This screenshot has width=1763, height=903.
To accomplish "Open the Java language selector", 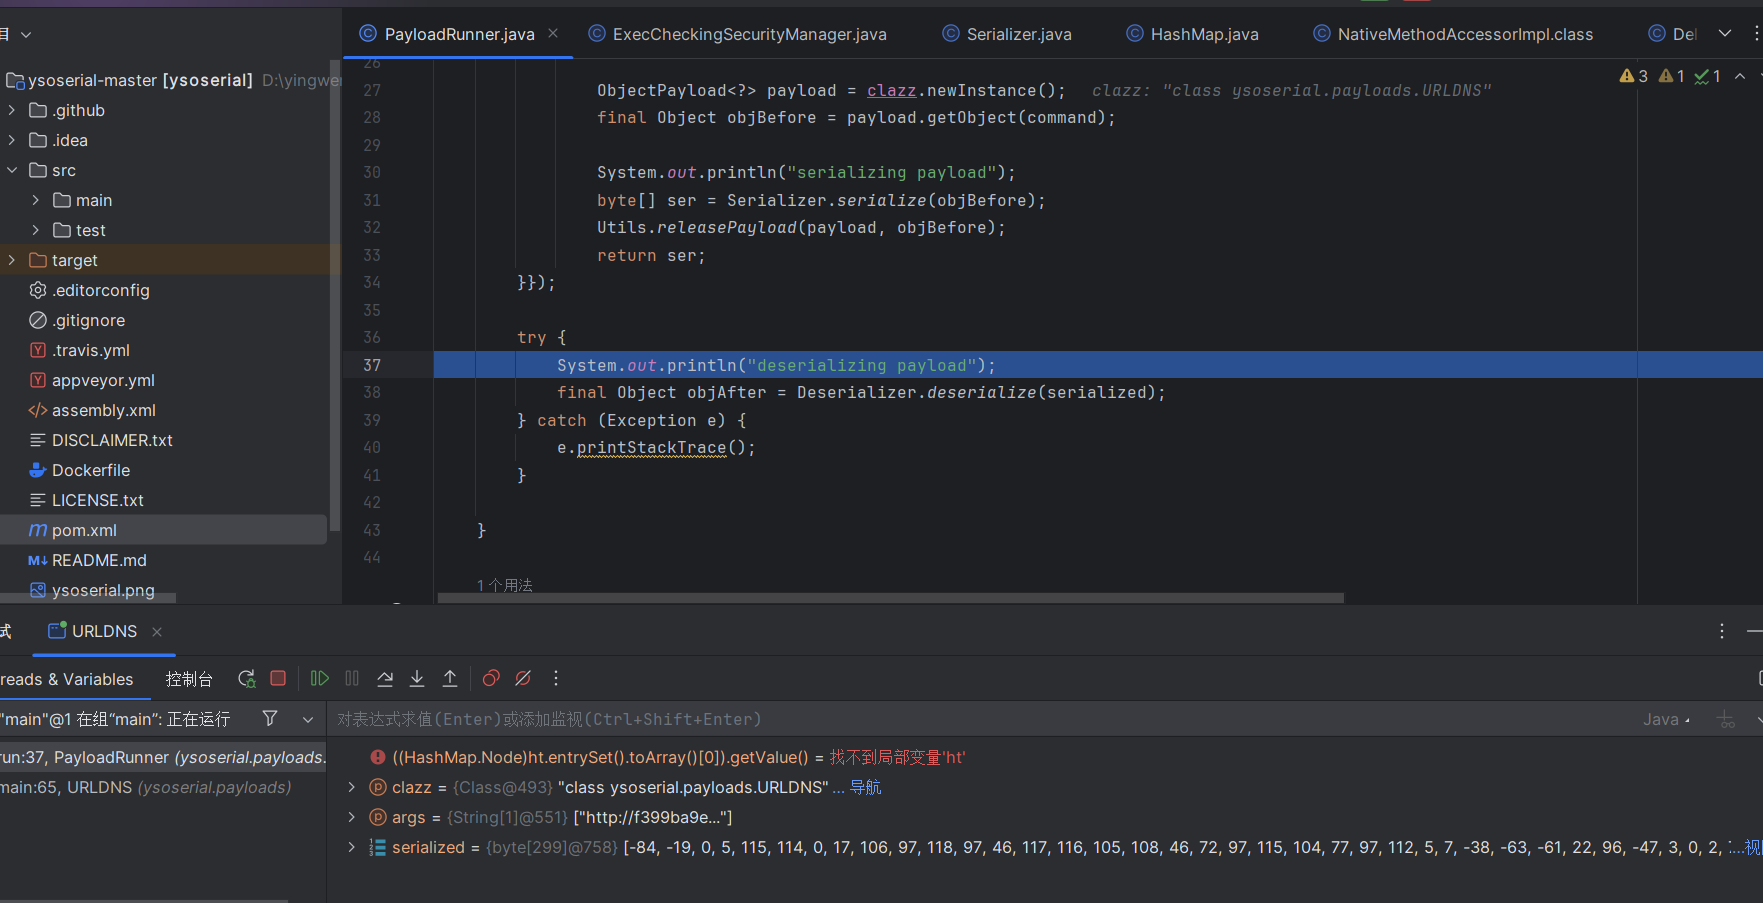I will coord(1666,719).
